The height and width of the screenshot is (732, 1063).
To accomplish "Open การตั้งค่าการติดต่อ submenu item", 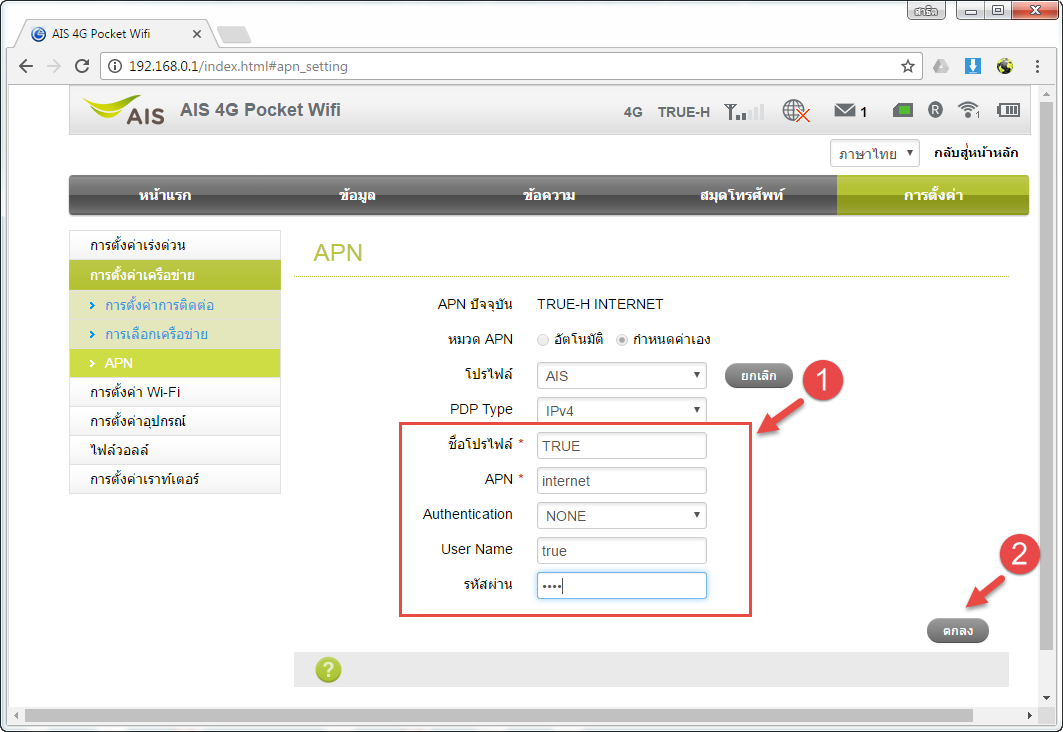I will pos(175,305).
